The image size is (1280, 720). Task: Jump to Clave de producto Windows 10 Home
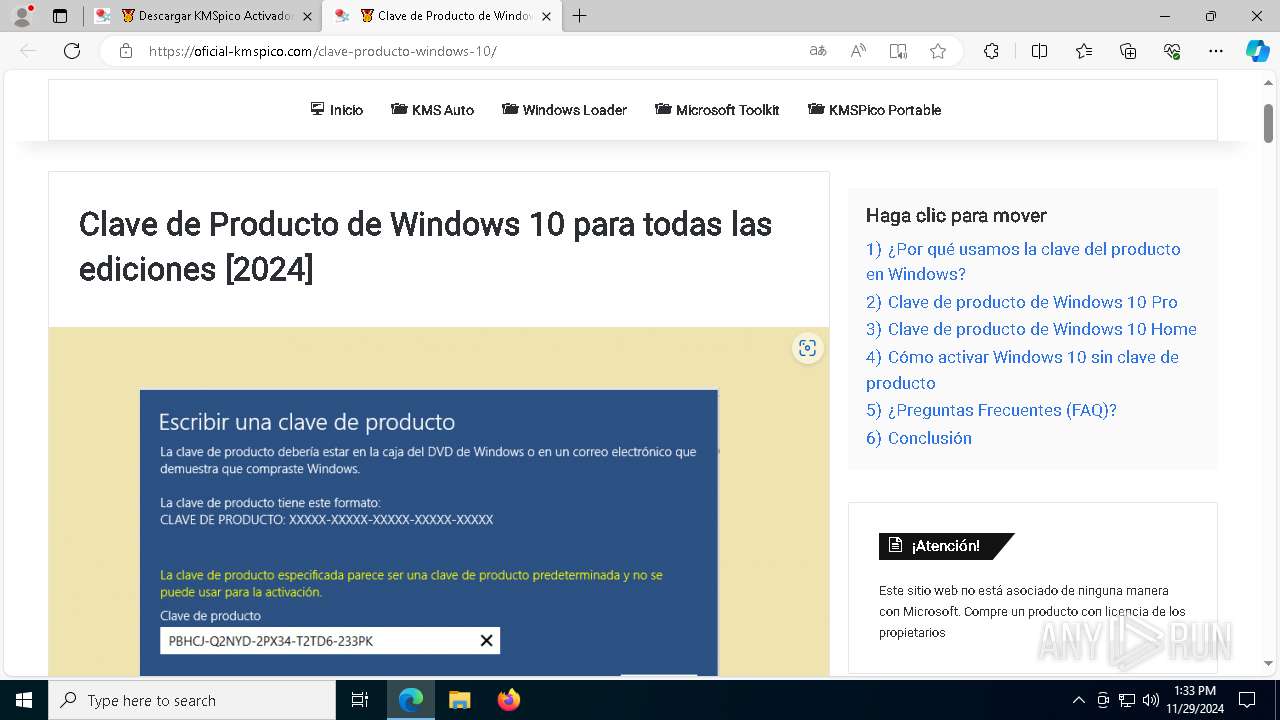(x=1031, y=329)
